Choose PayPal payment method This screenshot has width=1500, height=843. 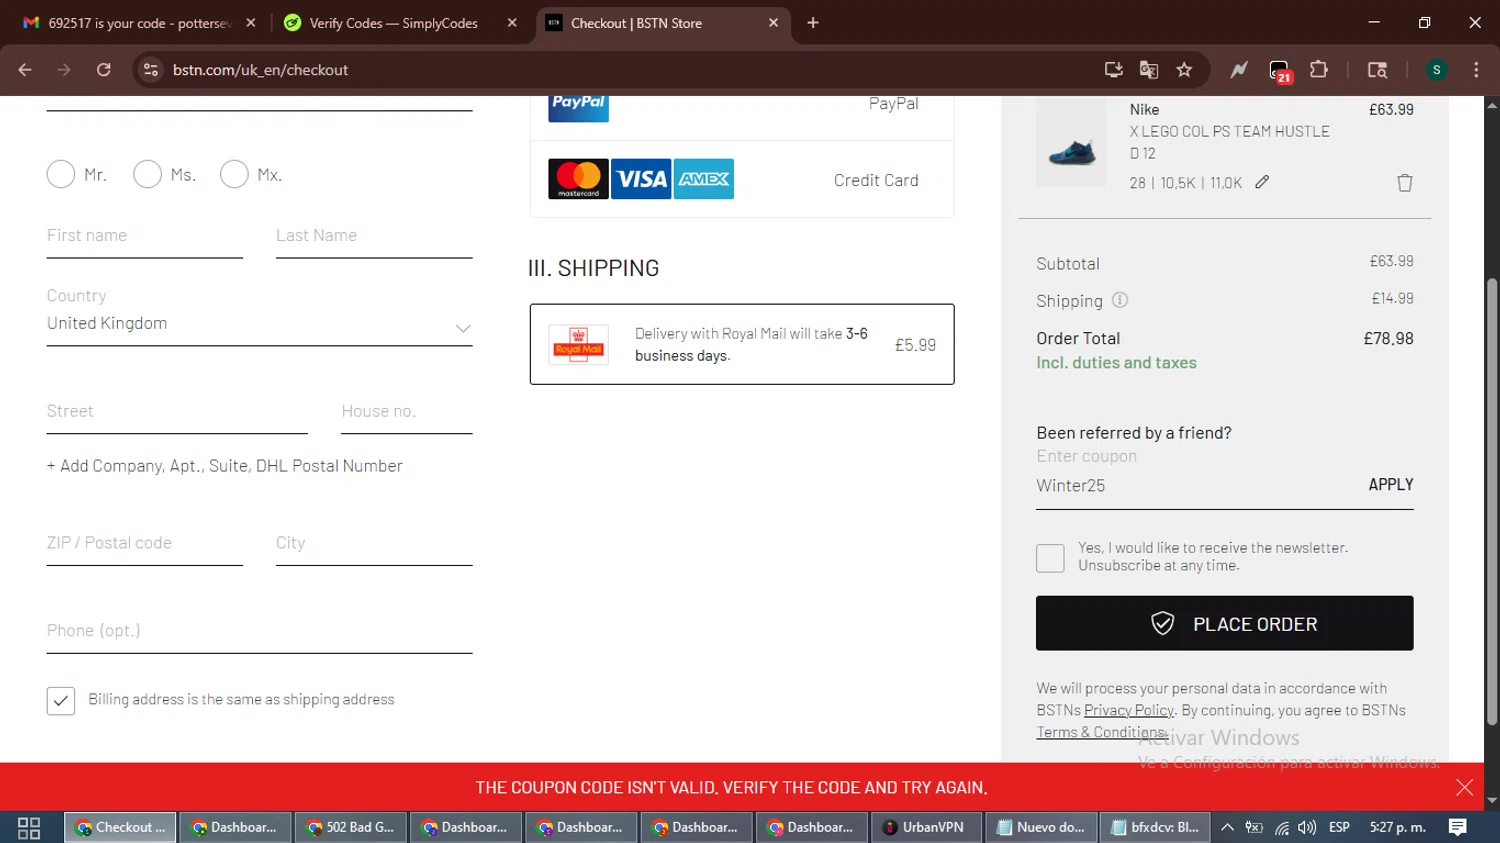coord(742,110)
